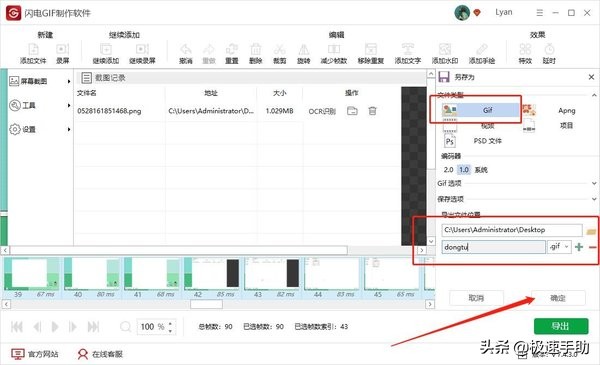The width and height of the screenshot is (600, 365).
Task: Click the horizontal scrollbar under the record table
Action: pyautogui.click(x=179, y=250)
